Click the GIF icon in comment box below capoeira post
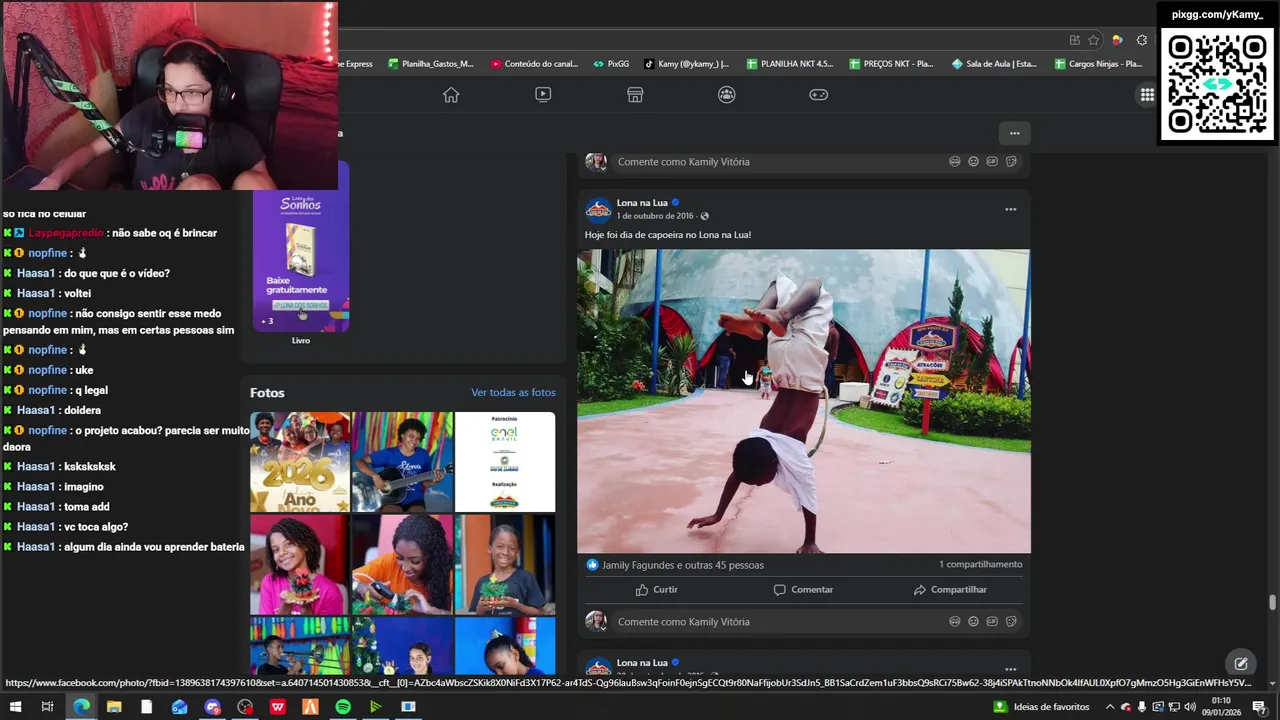The image size is (1280, 720). (992, 622)
